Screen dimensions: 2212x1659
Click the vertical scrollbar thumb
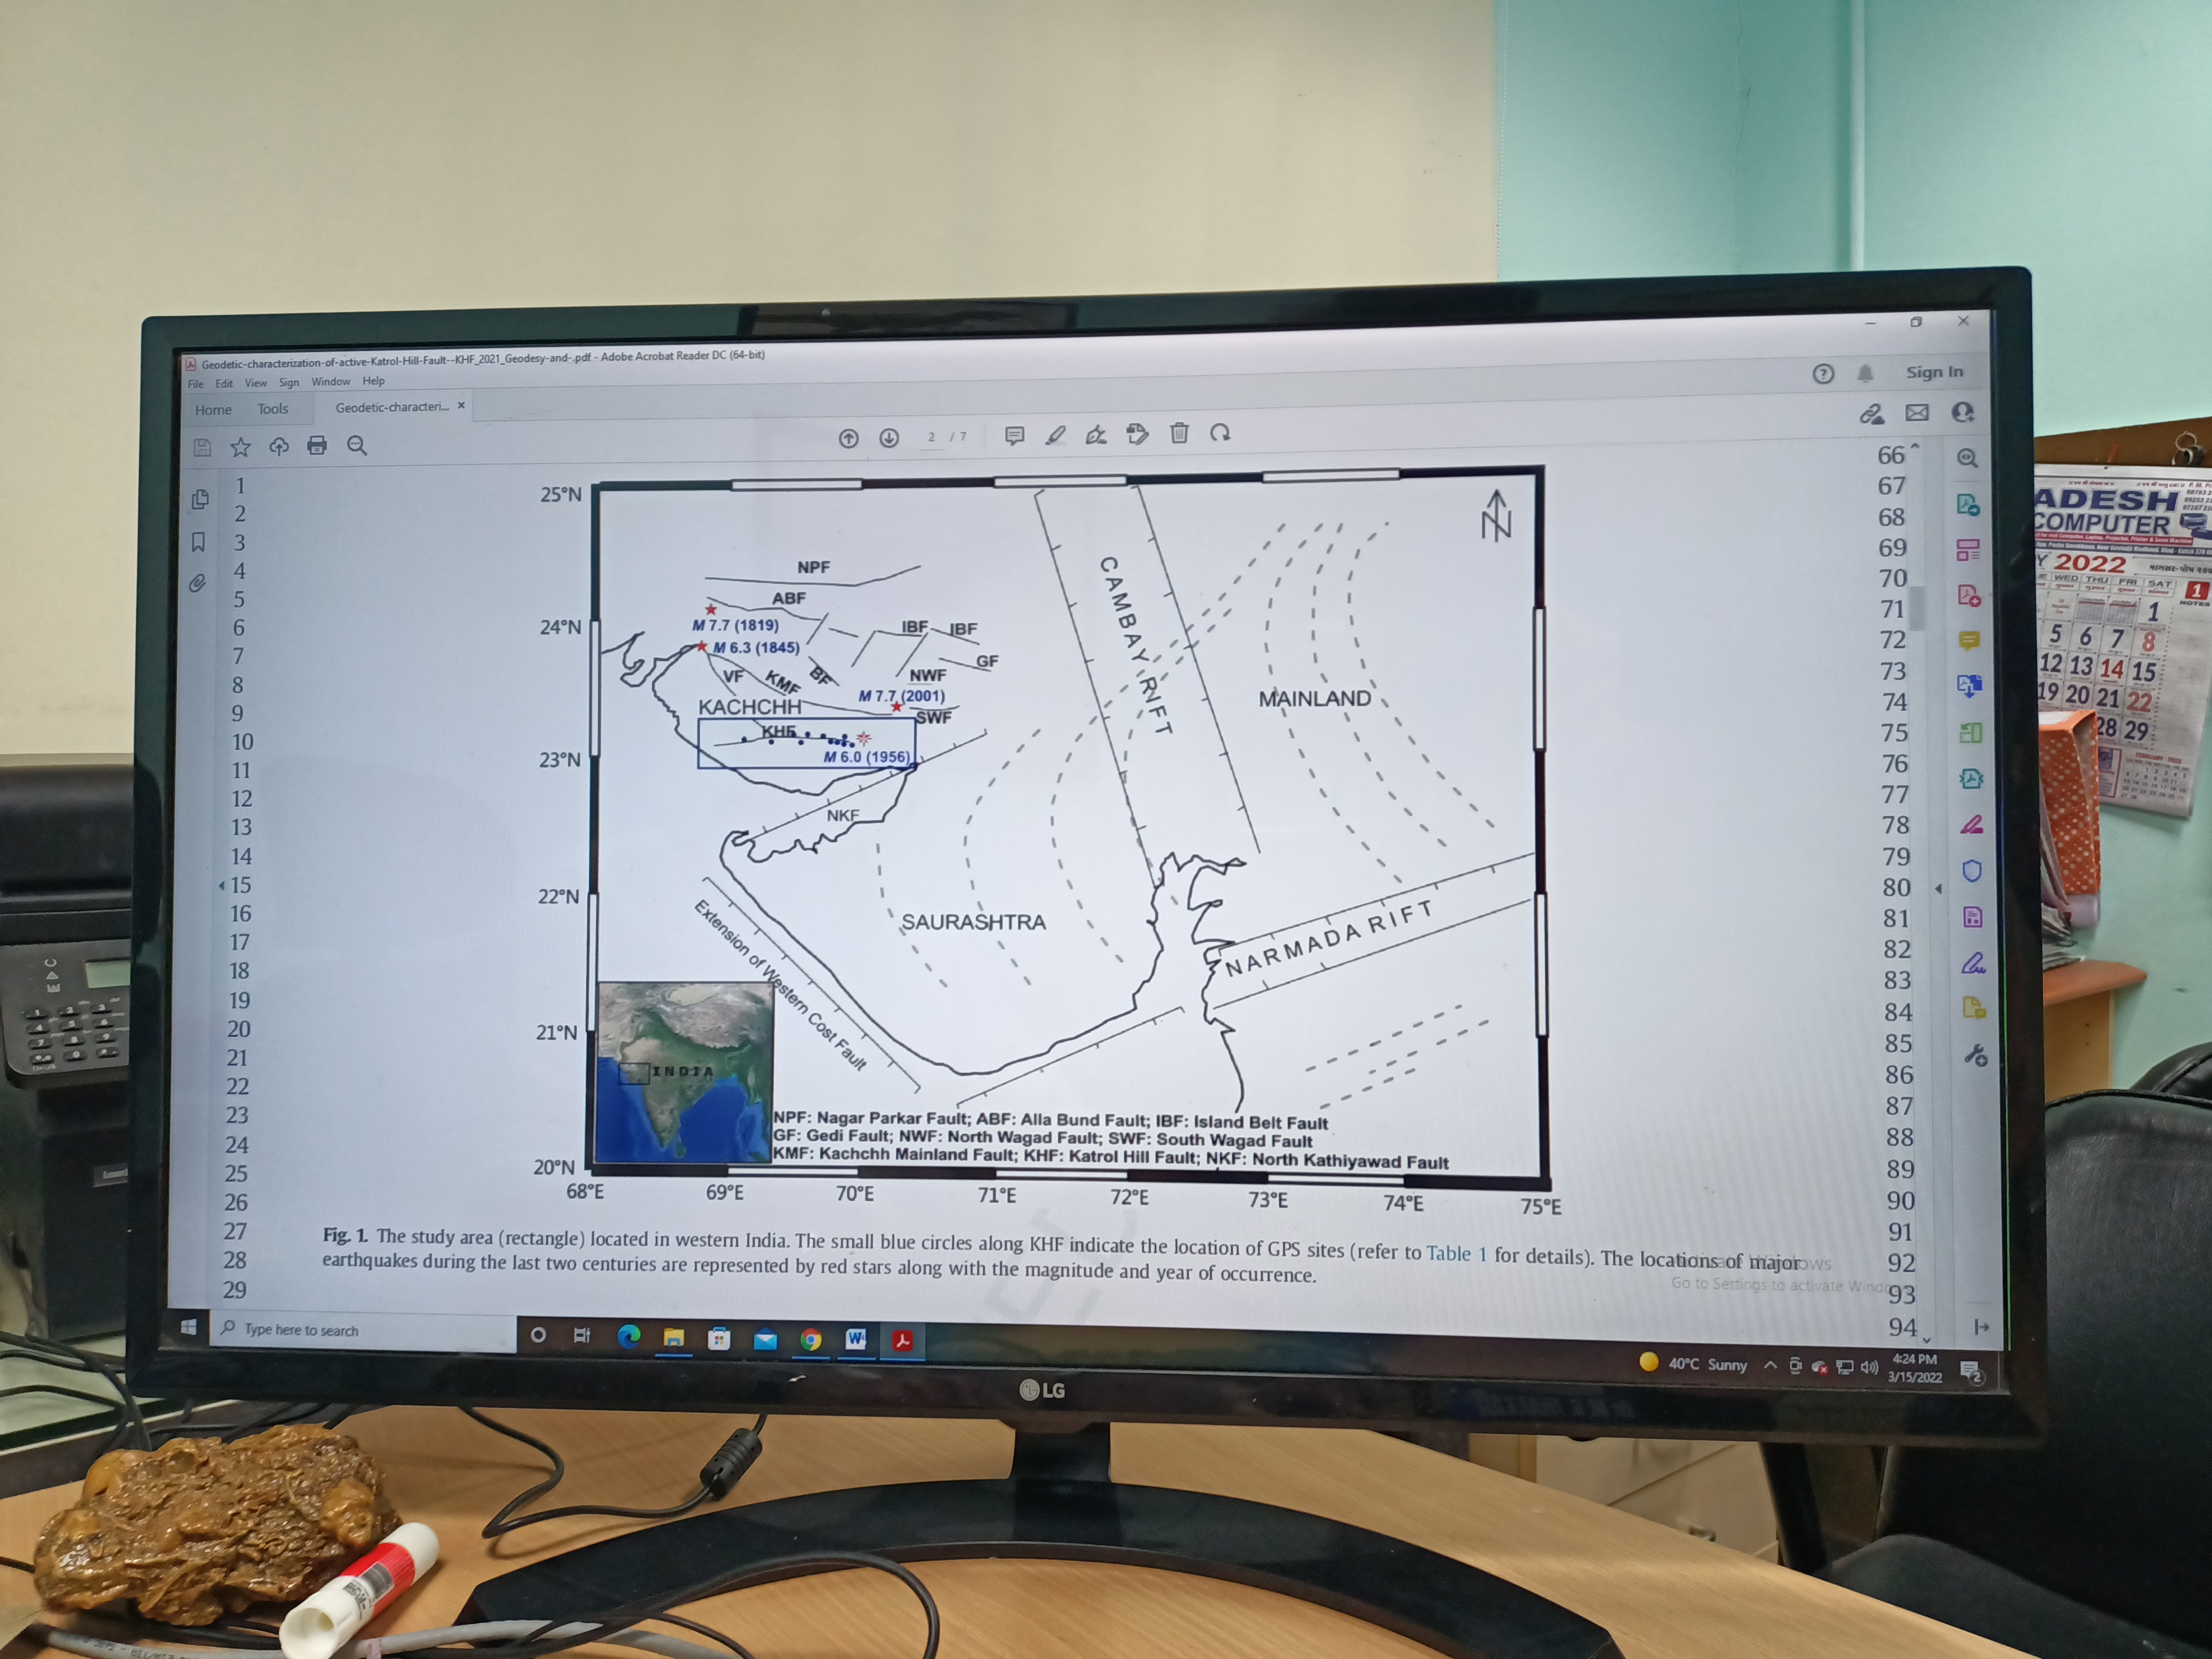tap(1916, 608)
